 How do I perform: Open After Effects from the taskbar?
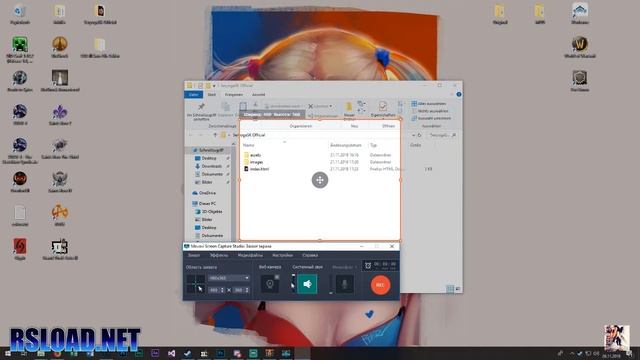(155, 353)
